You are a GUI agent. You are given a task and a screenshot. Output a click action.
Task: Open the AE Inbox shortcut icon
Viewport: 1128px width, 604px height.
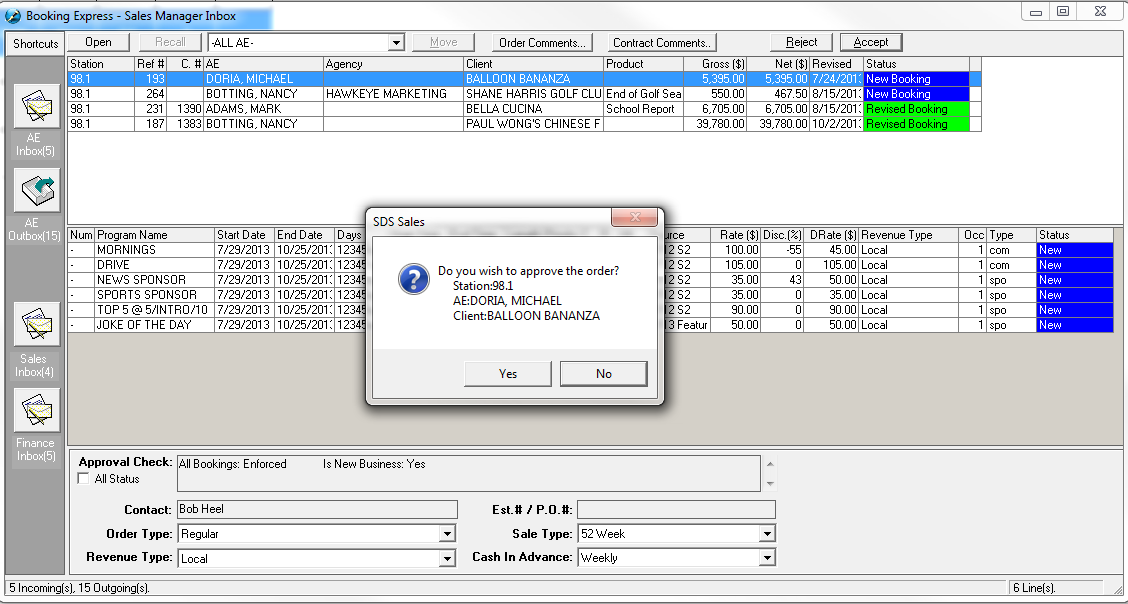(36, 107)
